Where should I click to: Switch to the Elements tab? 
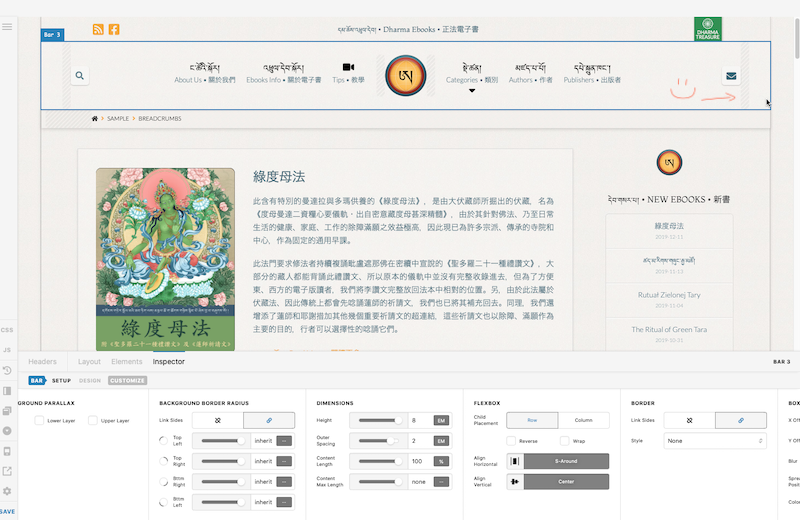click(x=127, y=362)
